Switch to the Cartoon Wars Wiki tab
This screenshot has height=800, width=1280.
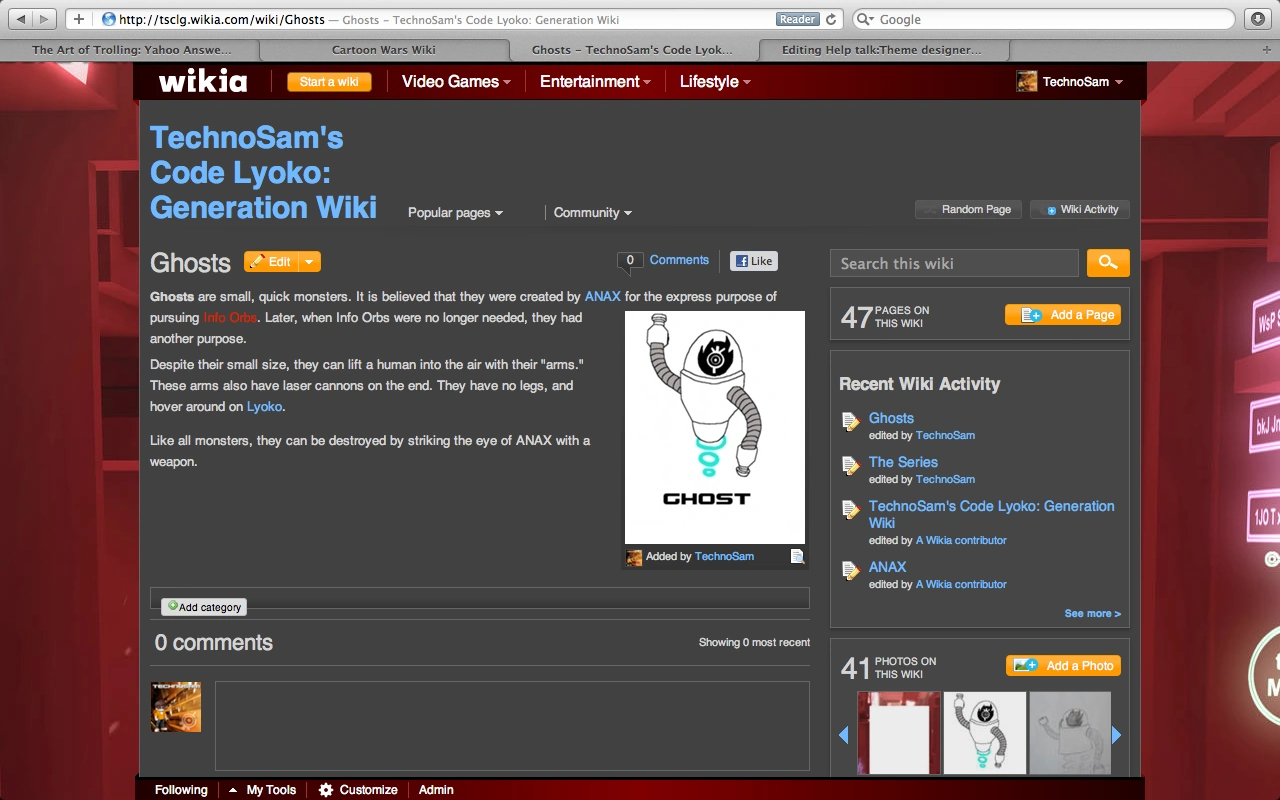pyautogui.click(x=383, y=49)
